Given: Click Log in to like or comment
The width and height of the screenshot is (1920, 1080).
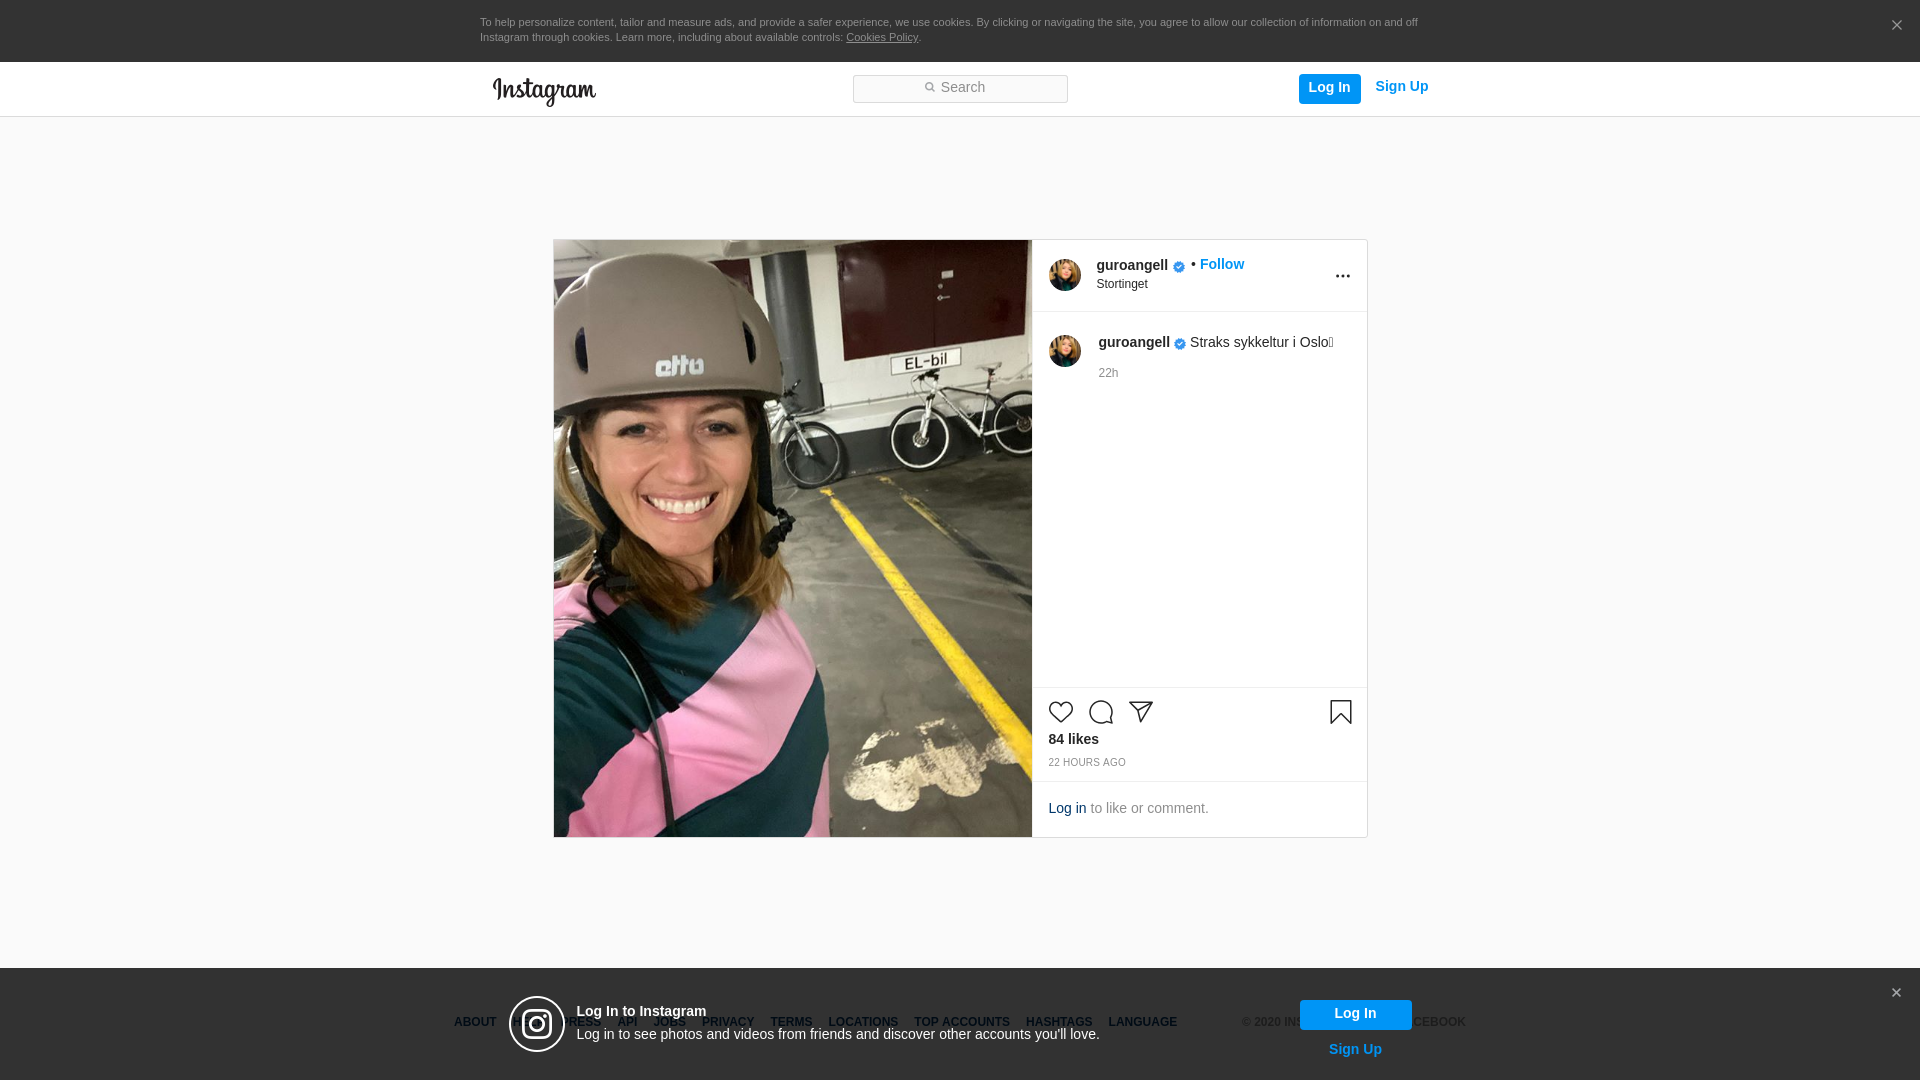Looking at the screenshot, I should click(x=1067, y=808).
